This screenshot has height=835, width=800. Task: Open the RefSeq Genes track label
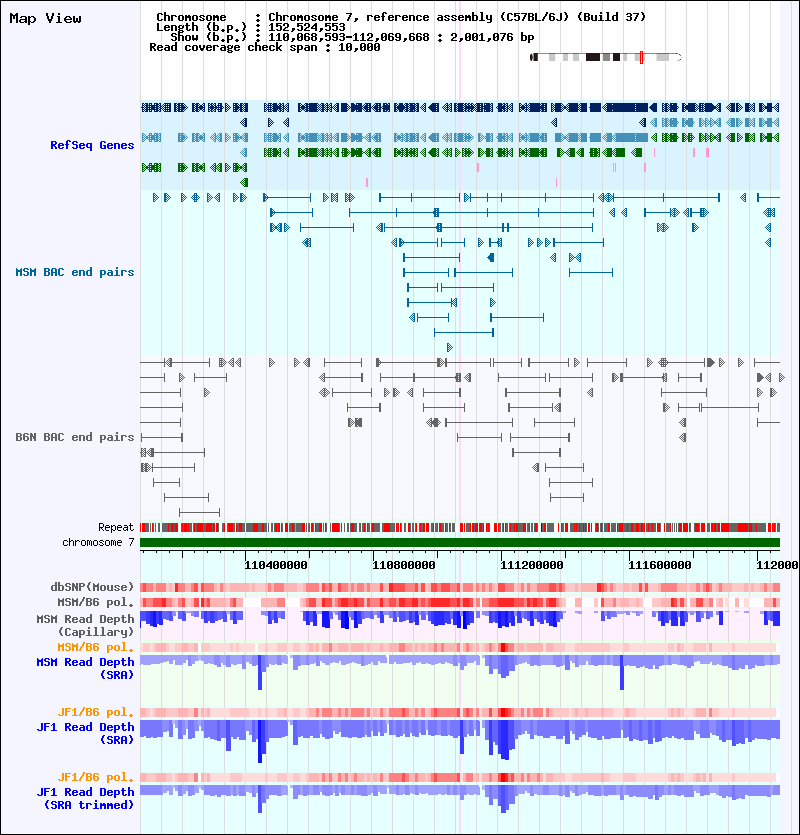[92, 145]
